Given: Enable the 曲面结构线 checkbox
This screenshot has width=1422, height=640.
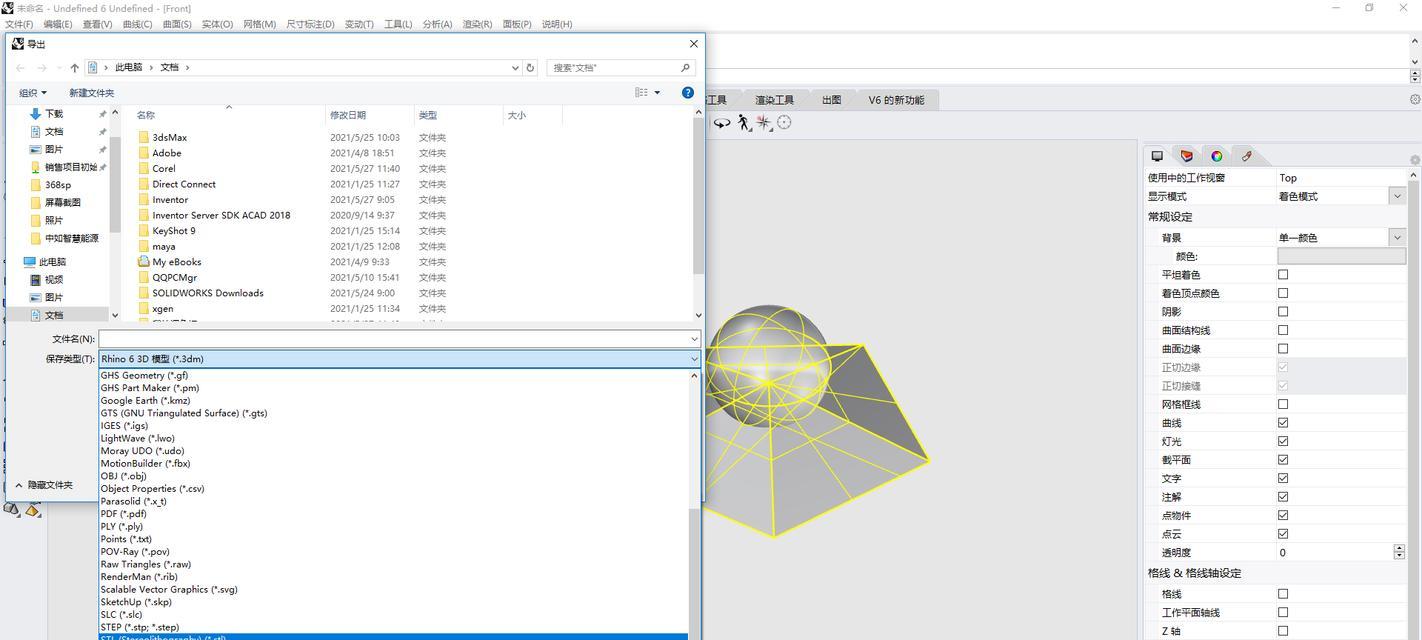Looking at the screenshot, I should point(1283,330).
